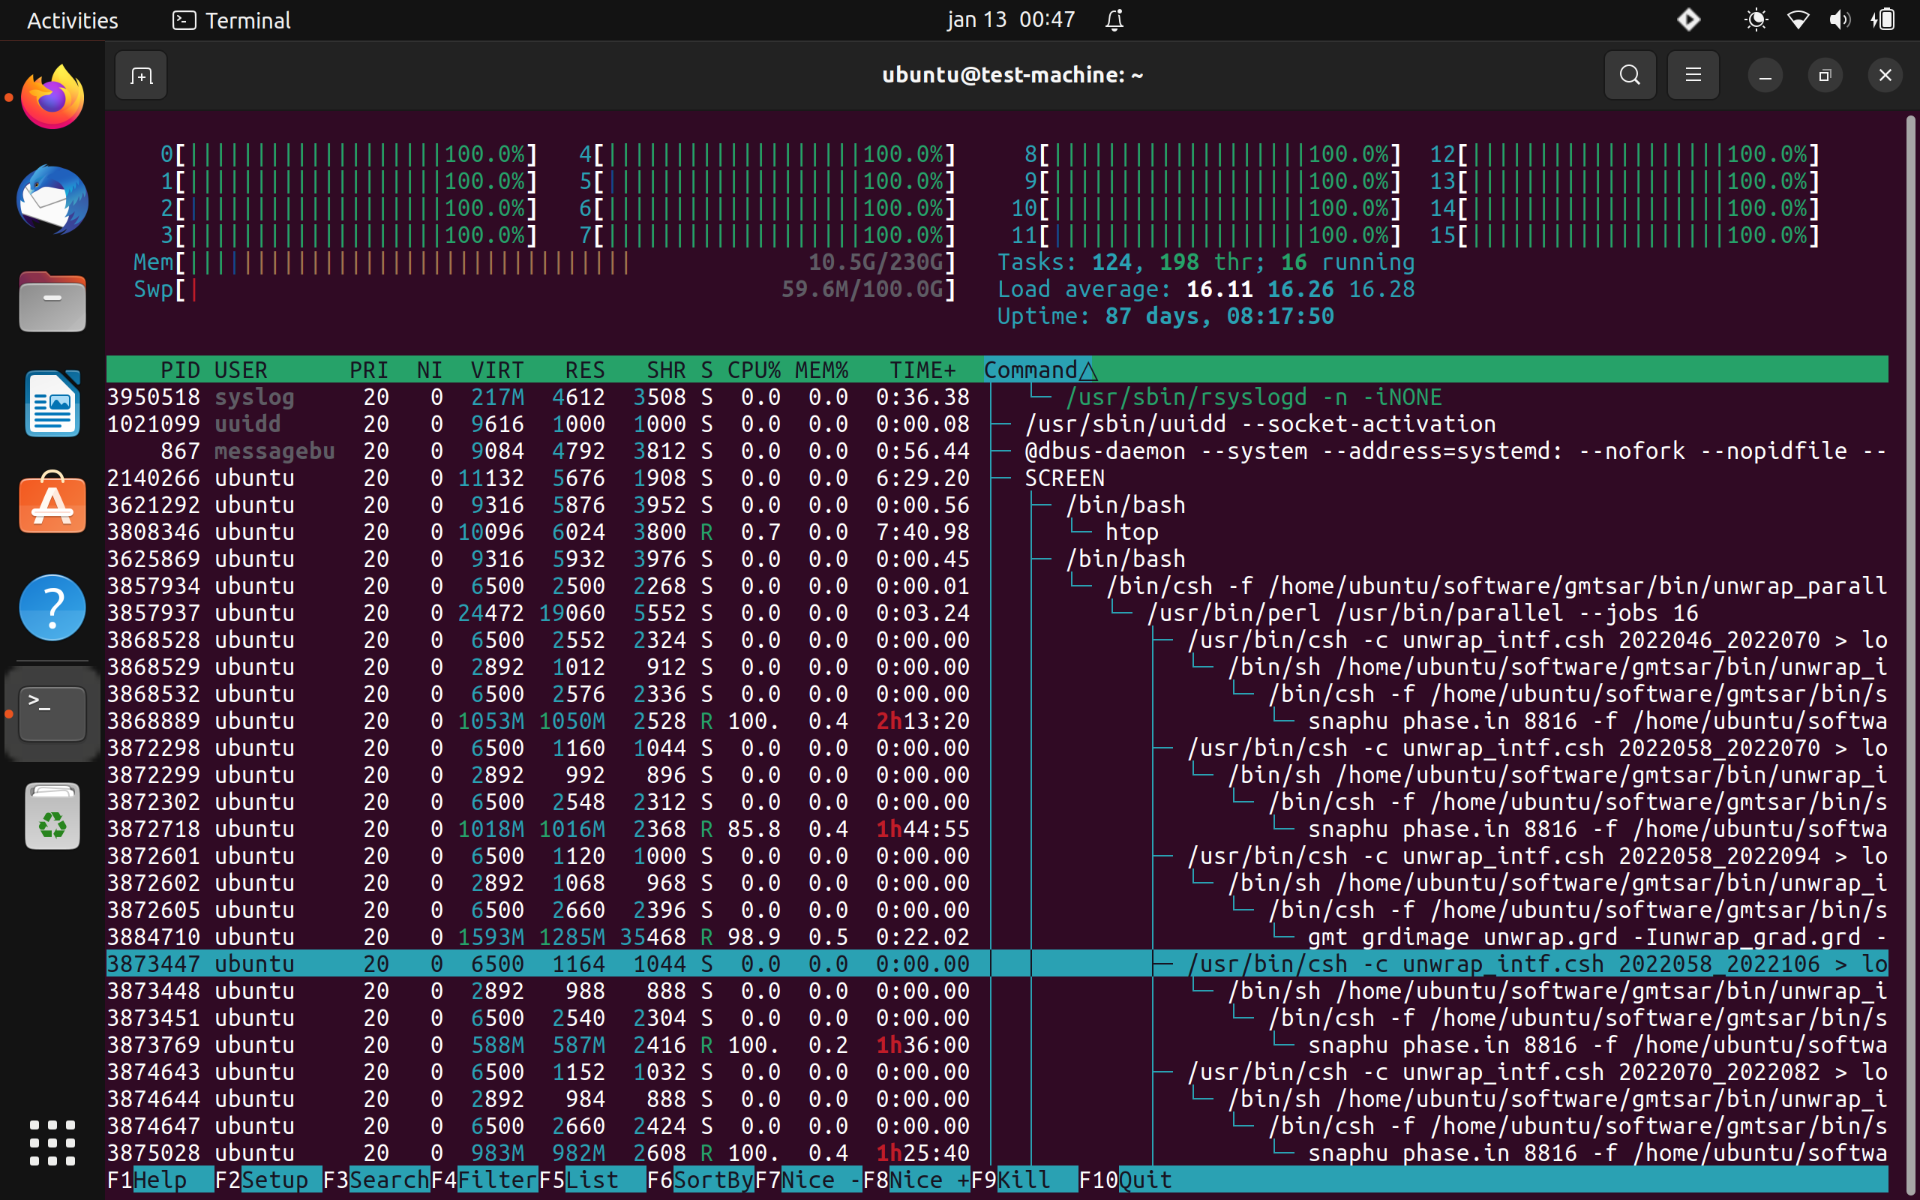Screen dimensions: 1920x1200
Task: Launch Thunderbird from the dock
Action: (51, 200)
